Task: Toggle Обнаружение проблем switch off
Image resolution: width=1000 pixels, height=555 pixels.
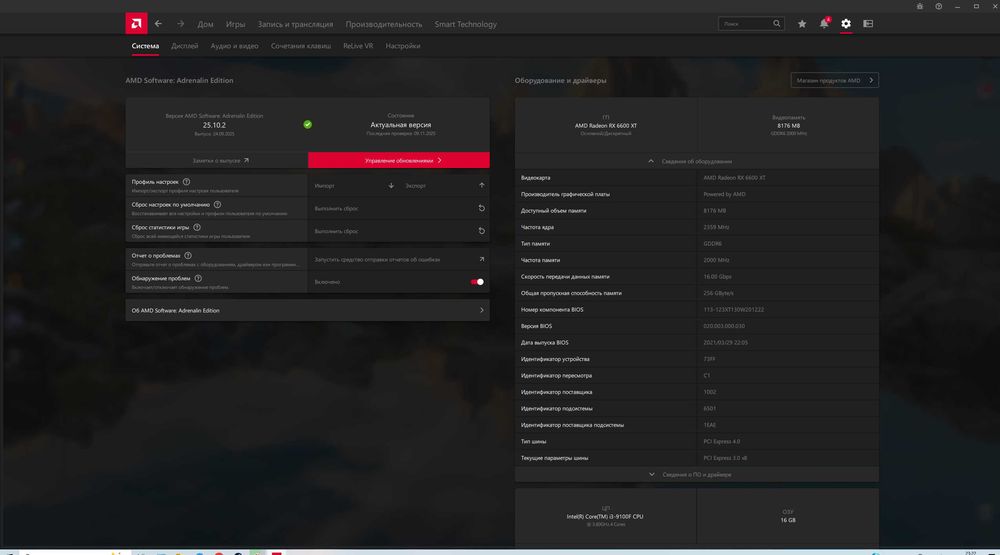Action: 477,282
